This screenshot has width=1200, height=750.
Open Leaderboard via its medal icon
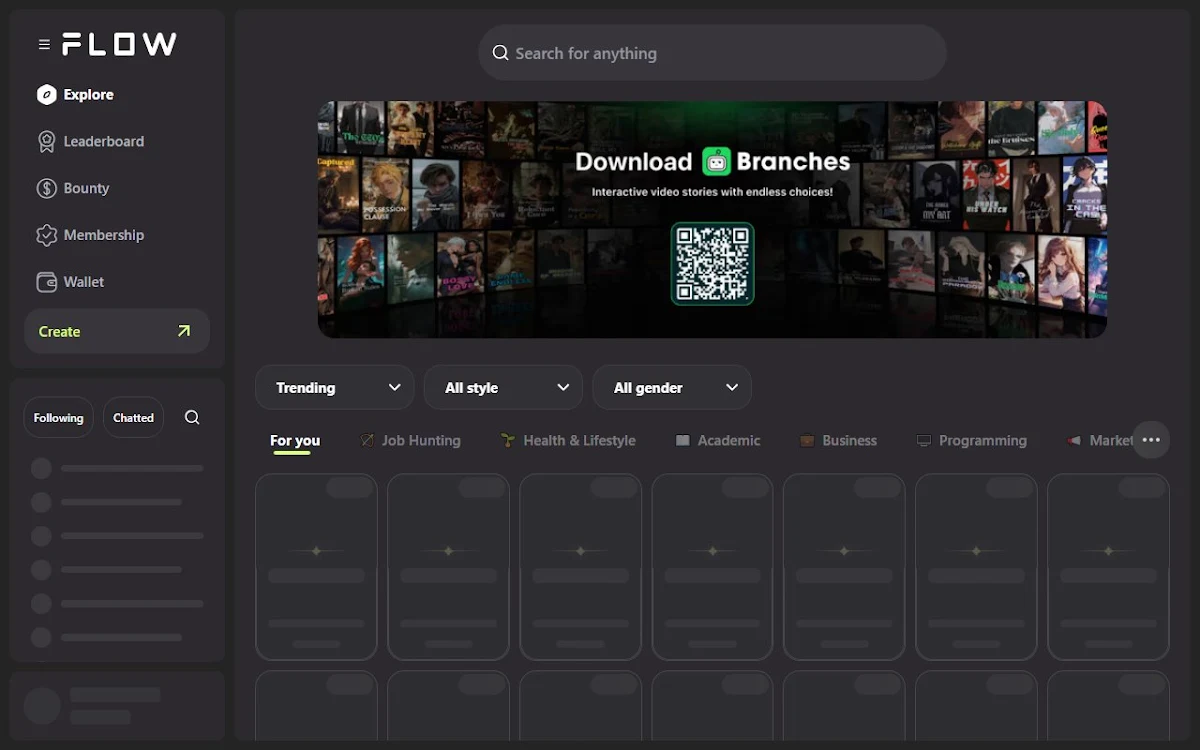tap(46, 142)
